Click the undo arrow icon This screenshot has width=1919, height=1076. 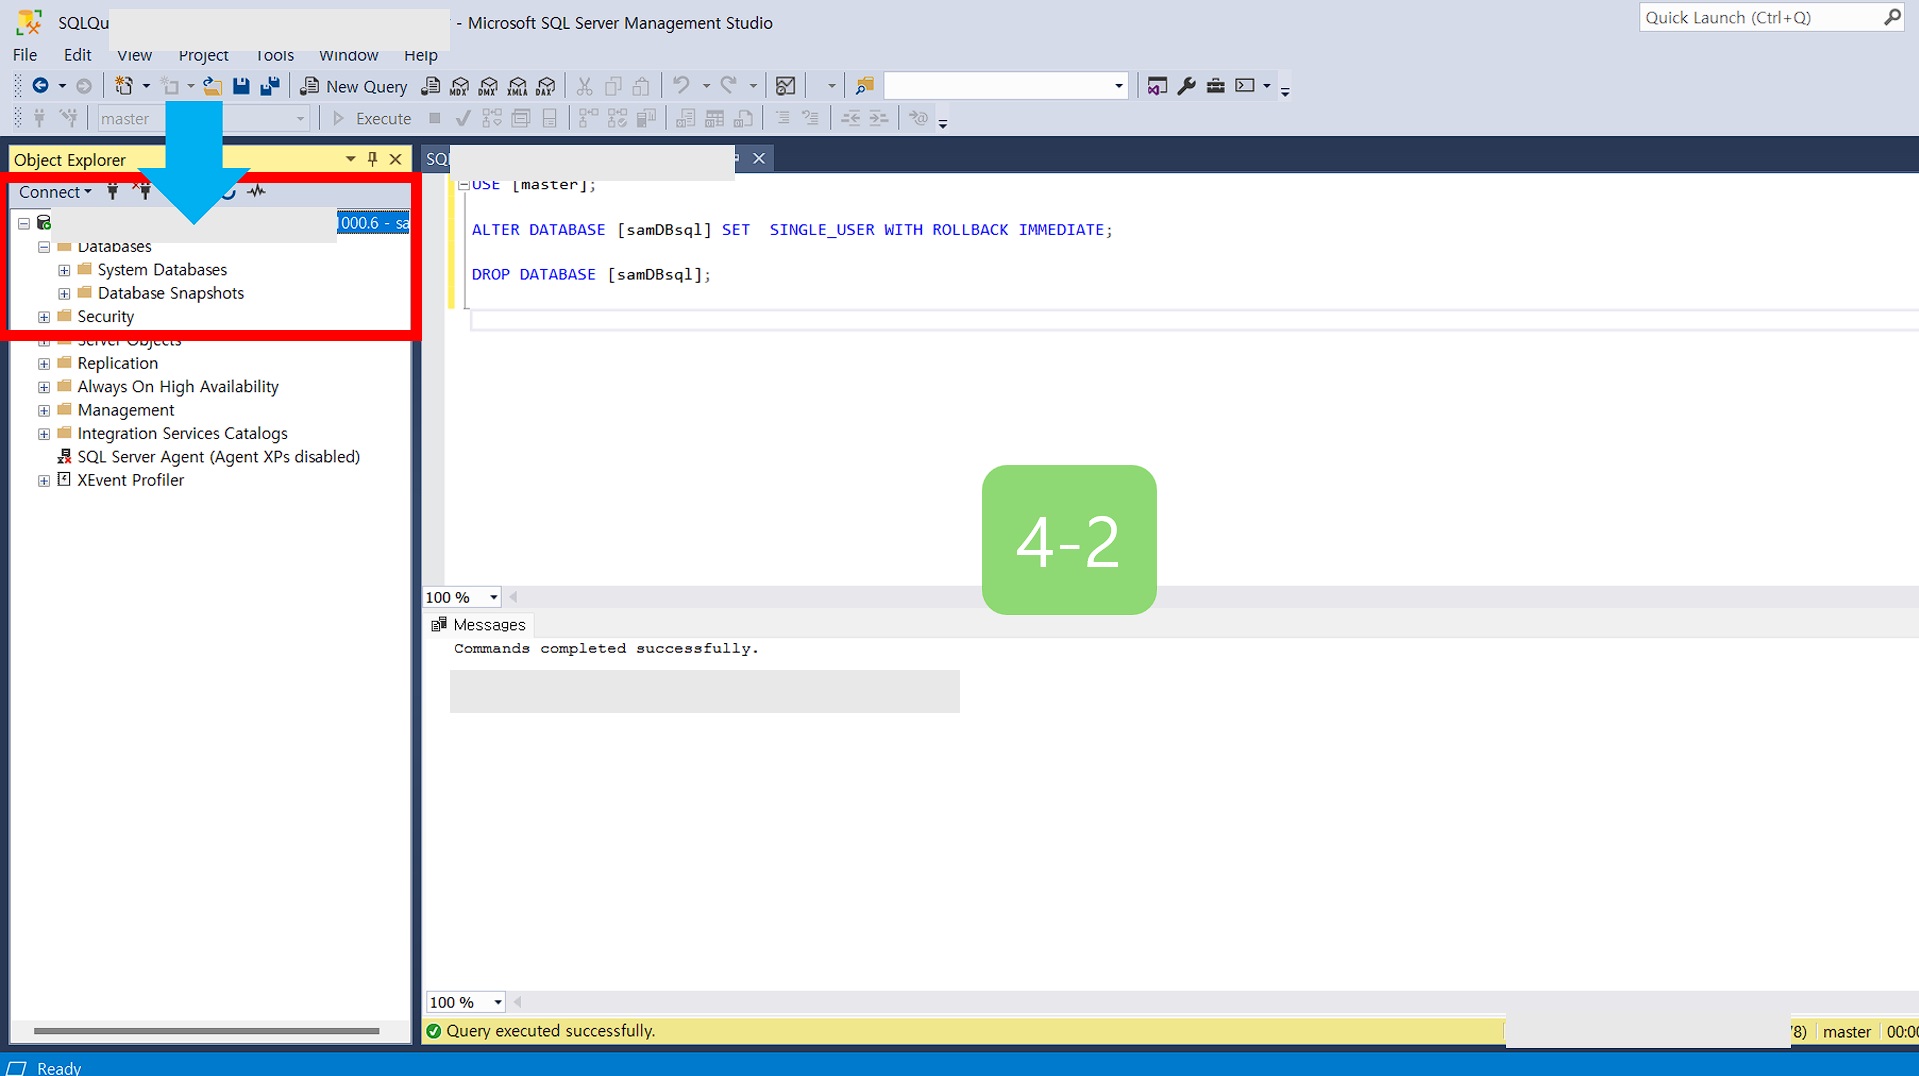(681, 86)
